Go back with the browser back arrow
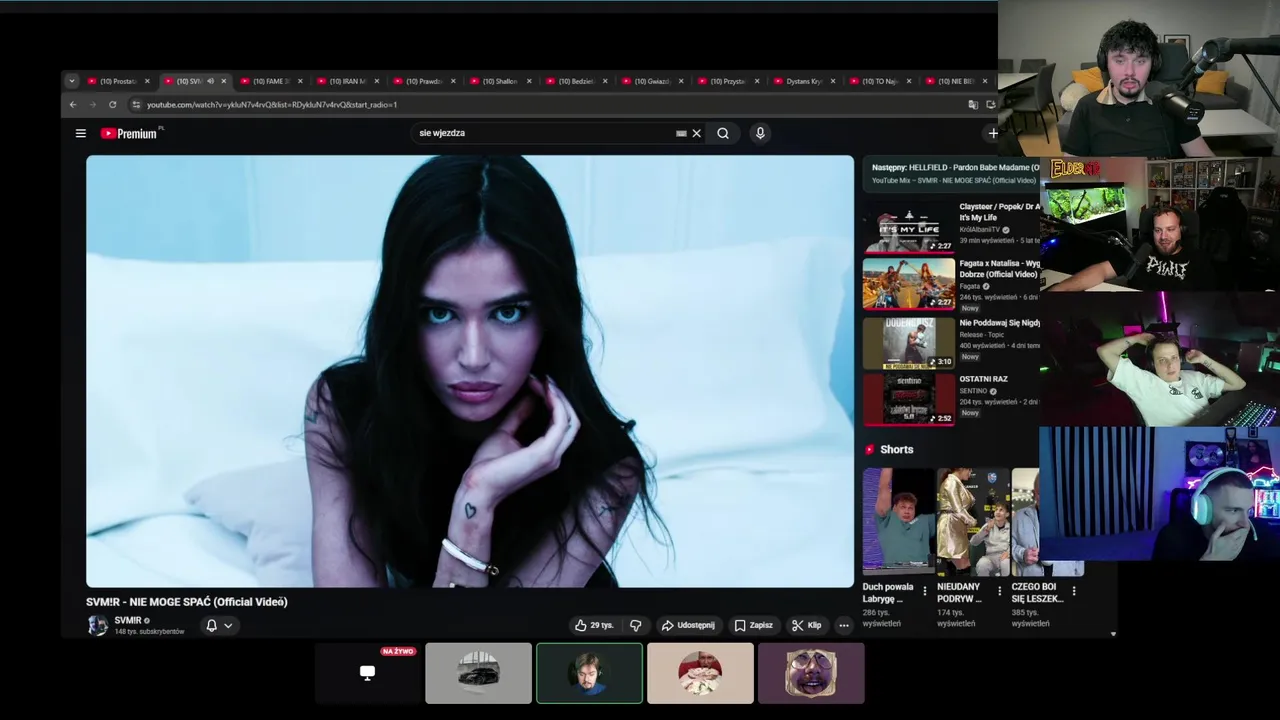1280x720 pixels. click(x=73, y=105)
